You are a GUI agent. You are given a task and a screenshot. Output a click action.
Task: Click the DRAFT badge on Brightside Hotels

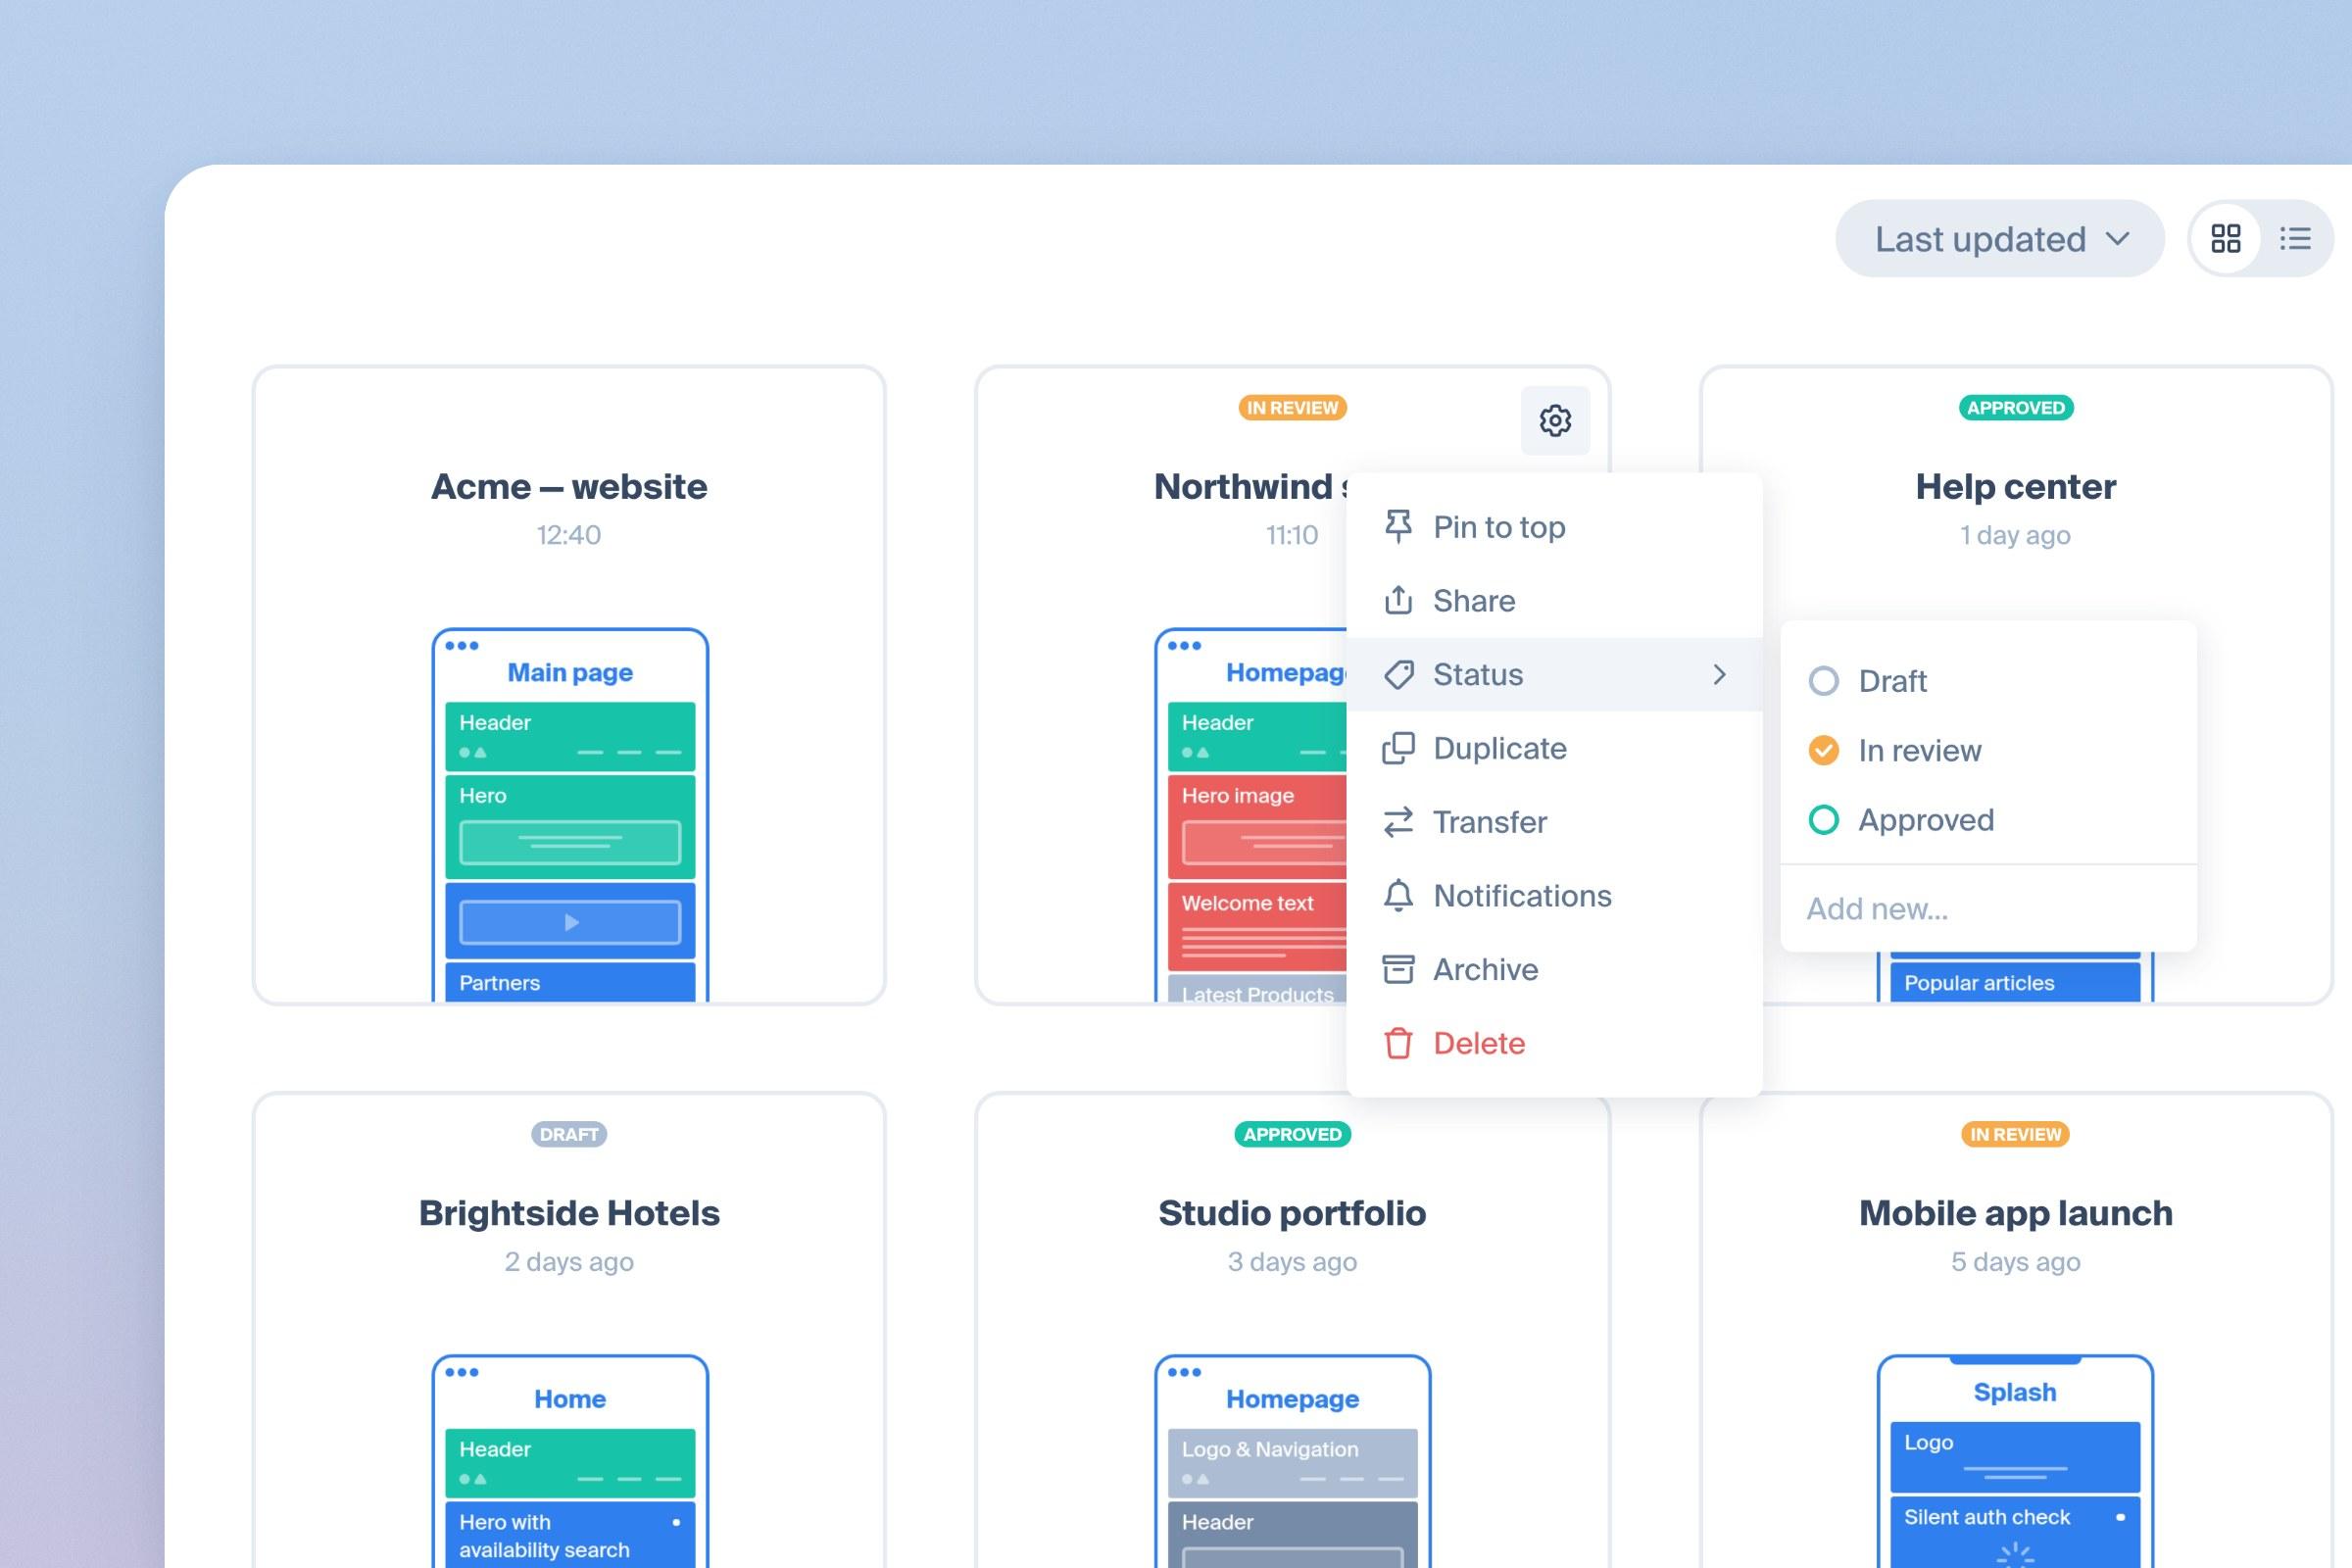(569, 1134)
